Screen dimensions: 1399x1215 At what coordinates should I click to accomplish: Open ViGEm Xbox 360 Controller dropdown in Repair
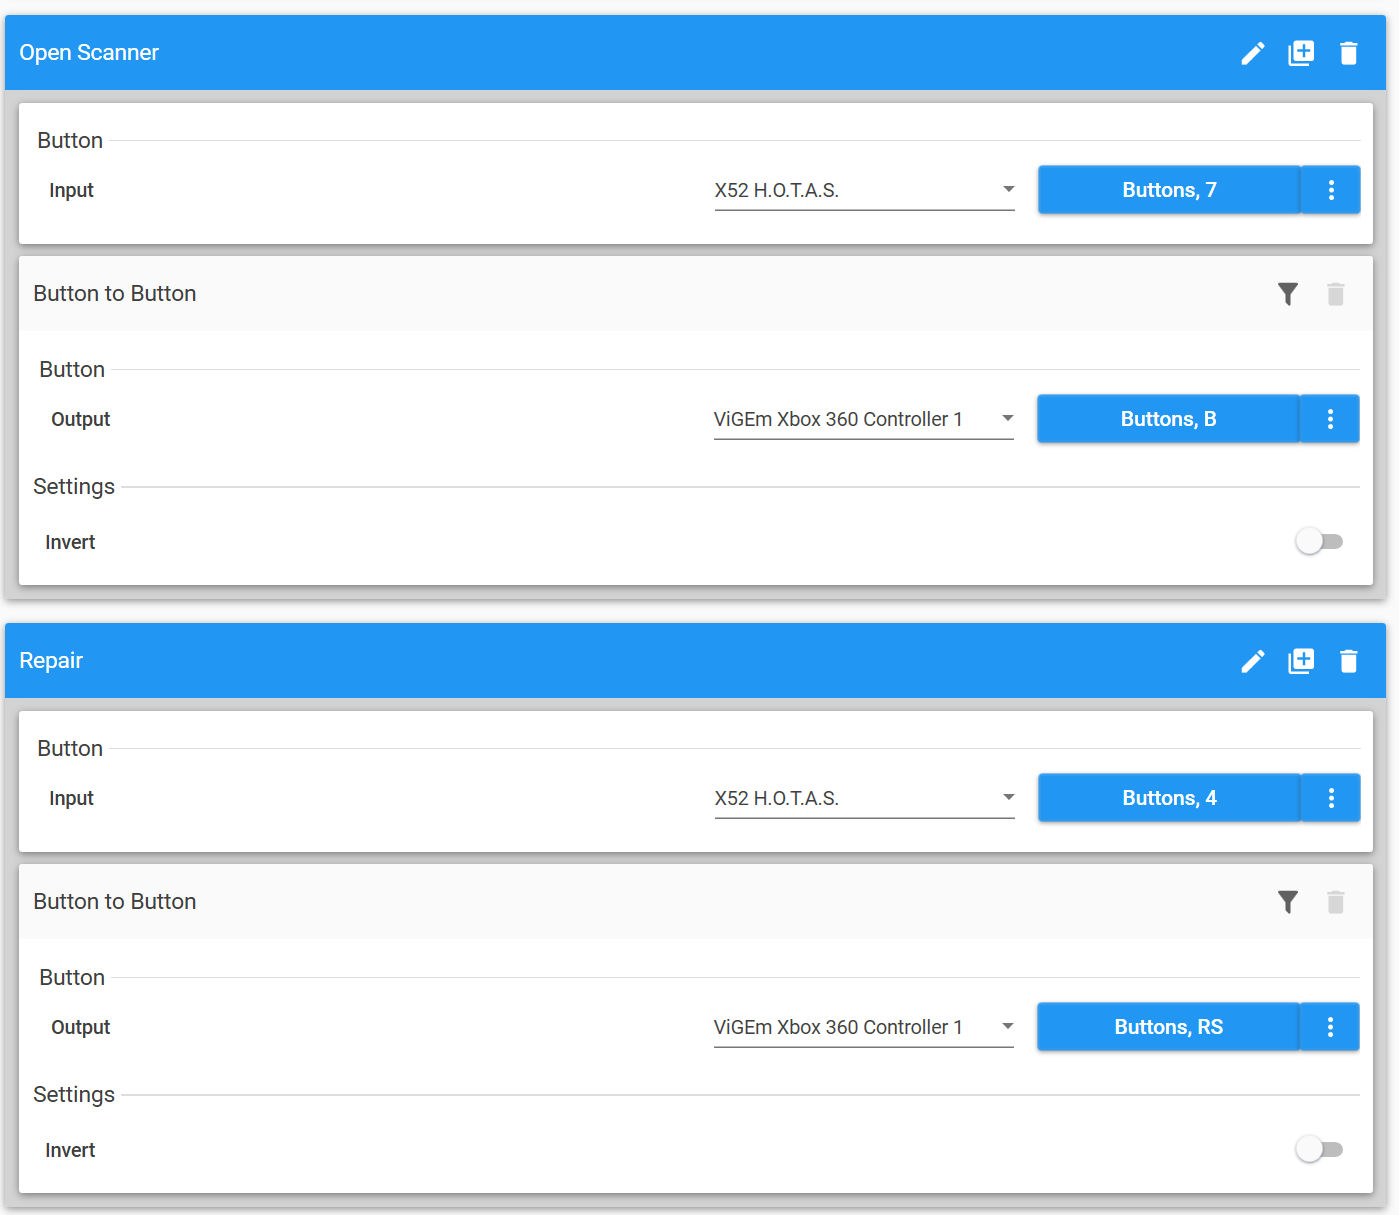pyautogui.click(x=863, y=1027)
